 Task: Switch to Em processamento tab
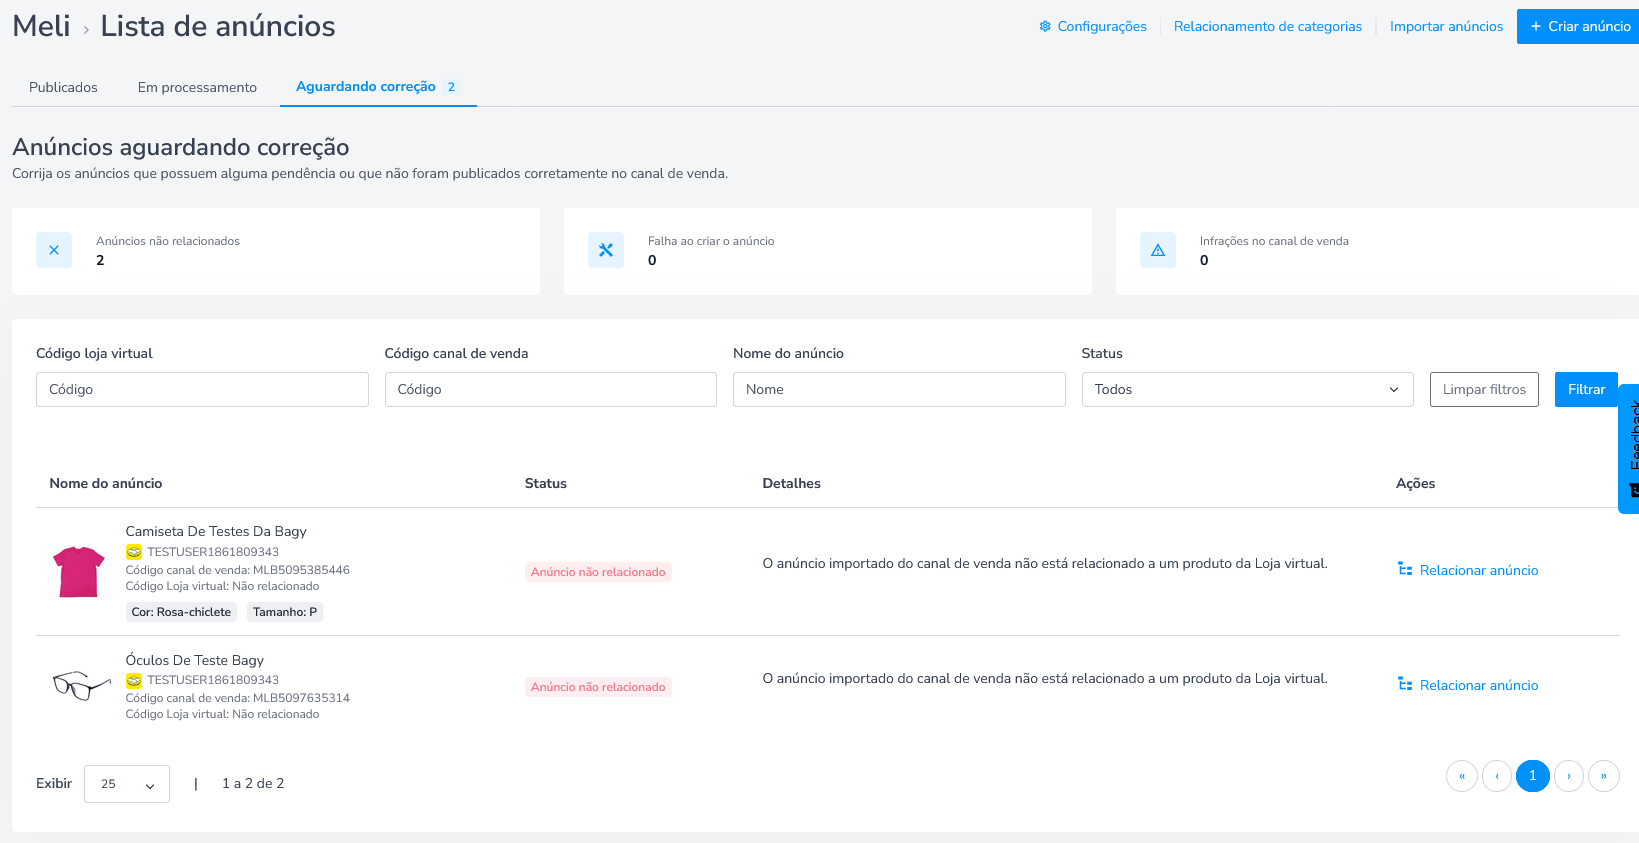point(197,87)
